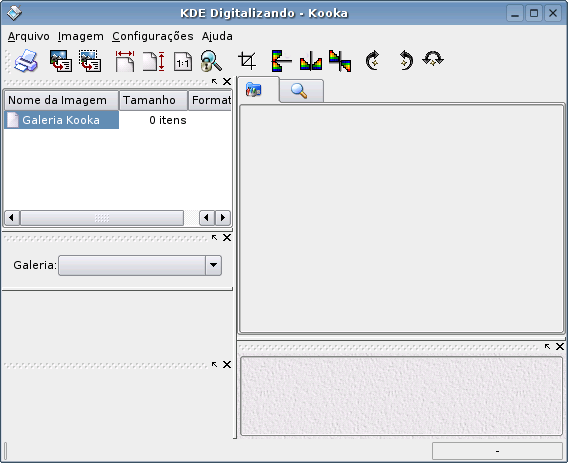Image resolution: width=568 pixels, height=463 pixels.
Task: Click the Galeria combo box field
Action: (140, 265)
